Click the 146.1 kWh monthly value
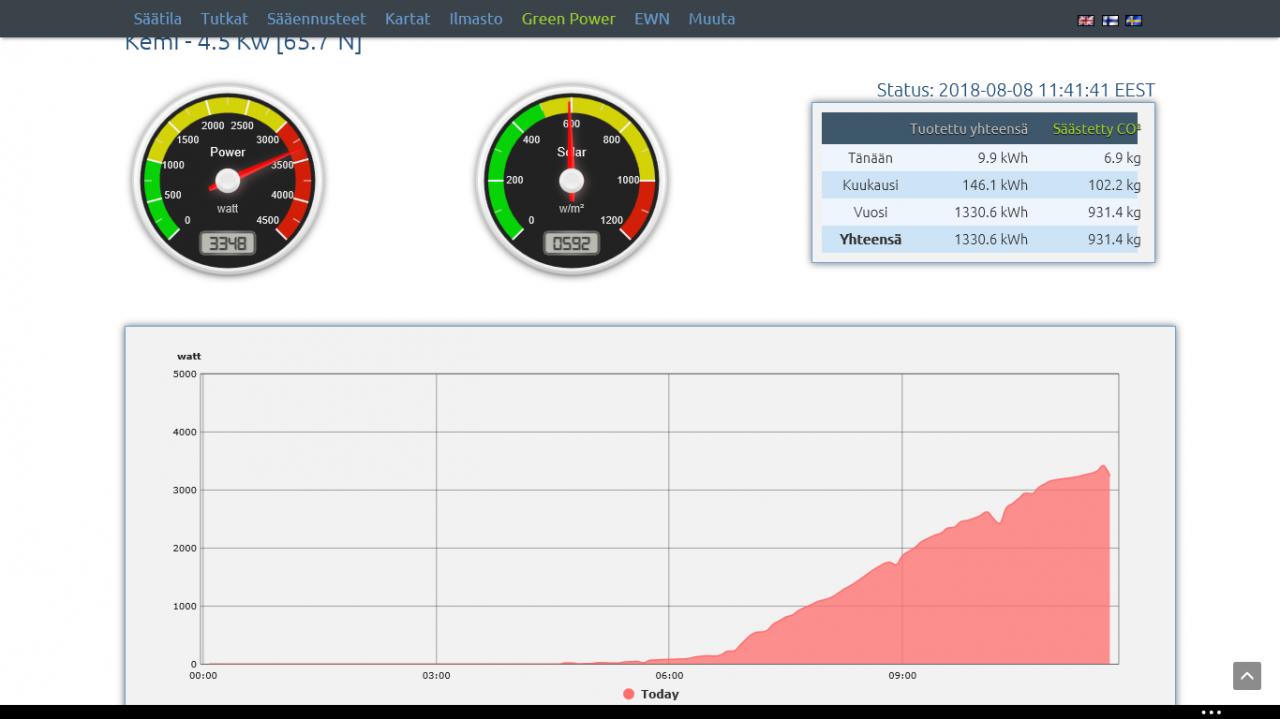The width and height of the screenshot is (1280, 719). pyautogui.click(x=995, y=185)
